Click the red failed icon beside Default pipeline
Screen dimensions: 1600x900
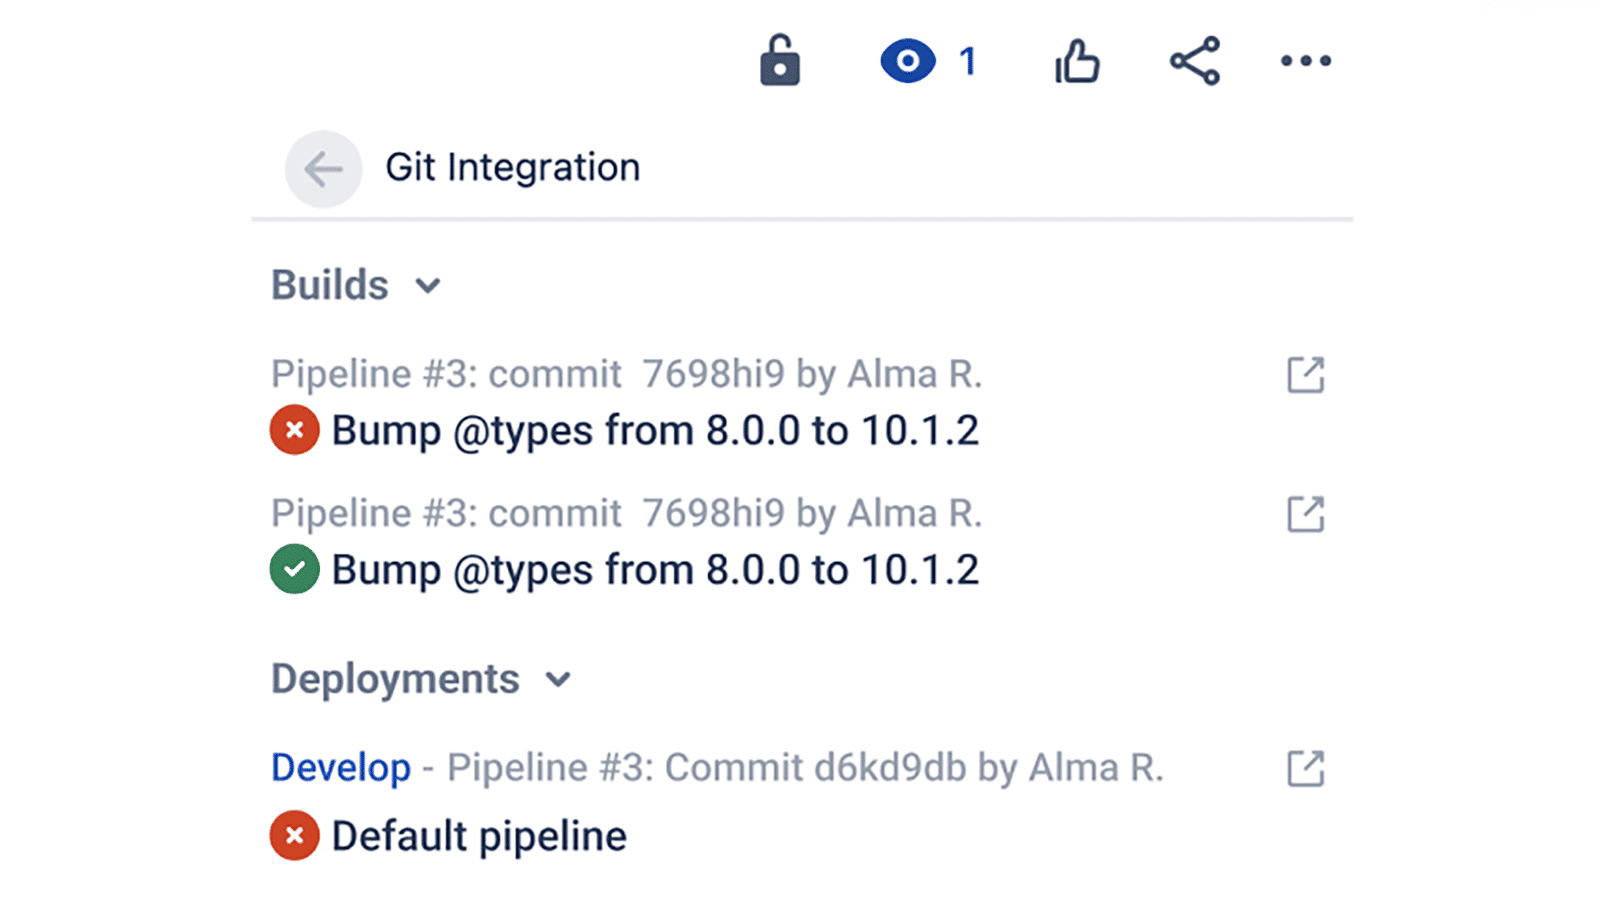point(295,835)
